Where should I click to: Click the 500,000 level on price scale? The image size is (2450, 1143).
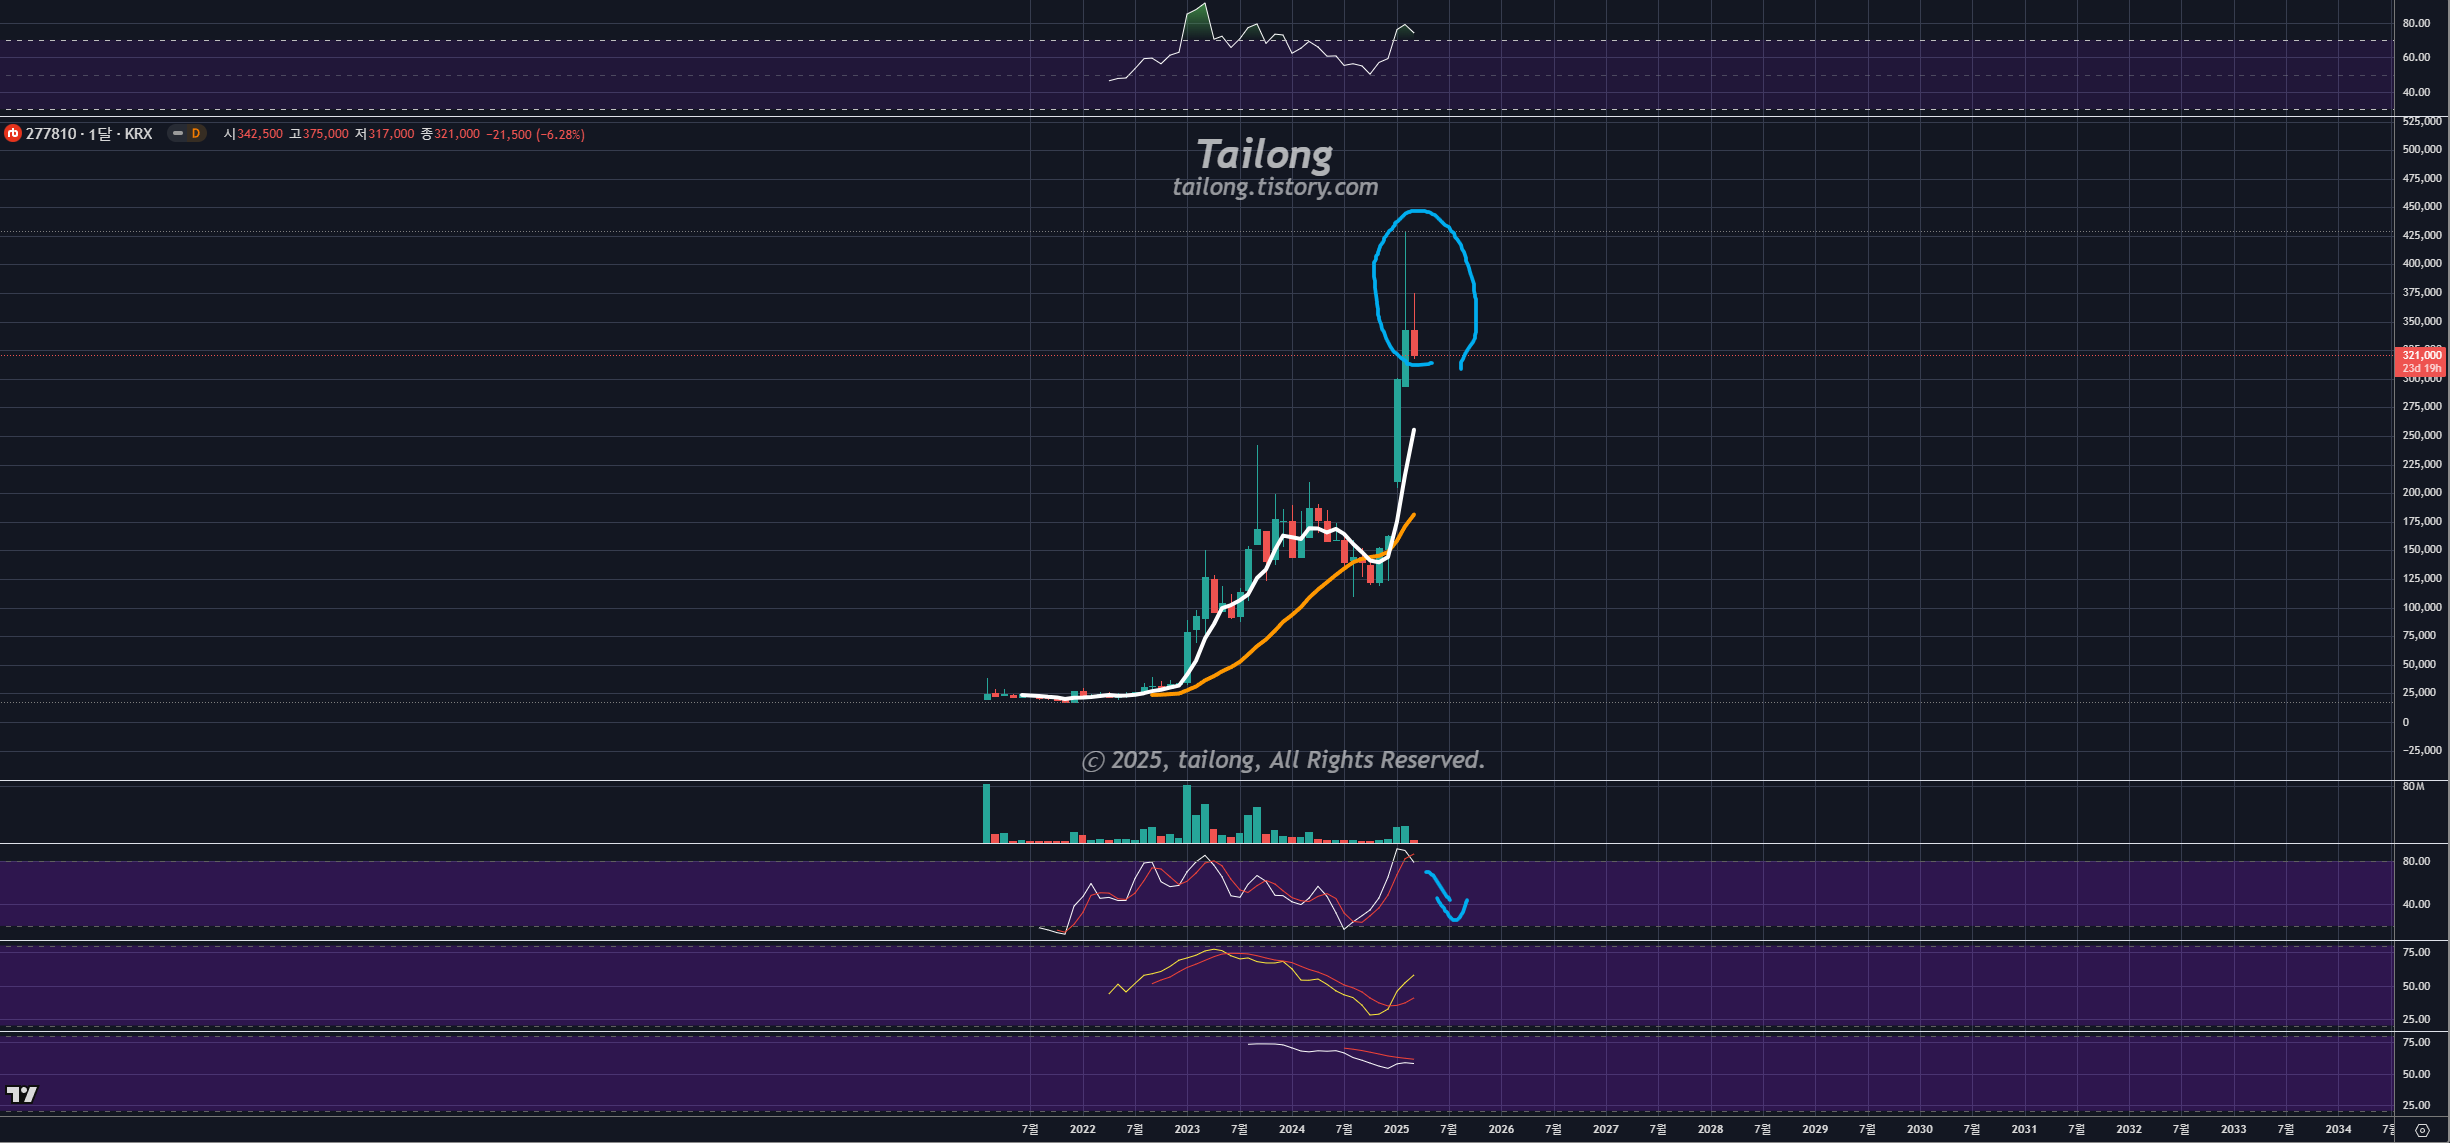(x=2421, y=149)
